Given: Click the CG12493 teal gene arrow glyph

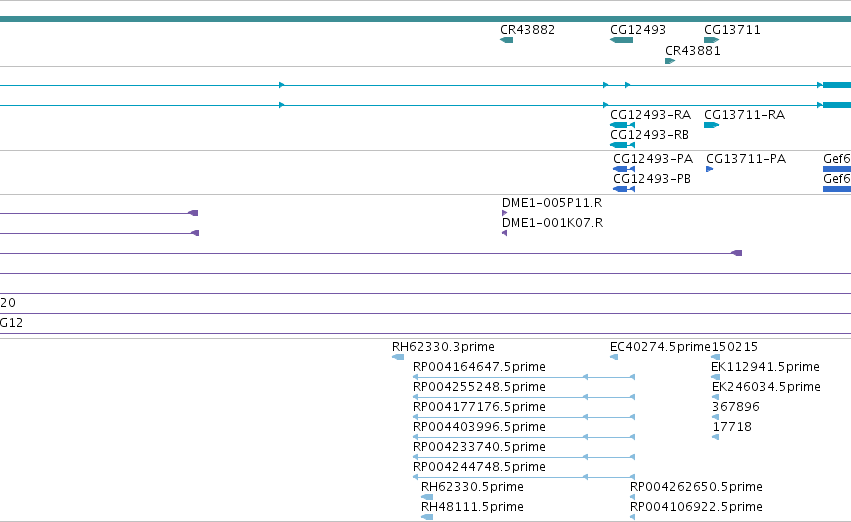Looking at the screenshot, I should (x=621, y=40).
